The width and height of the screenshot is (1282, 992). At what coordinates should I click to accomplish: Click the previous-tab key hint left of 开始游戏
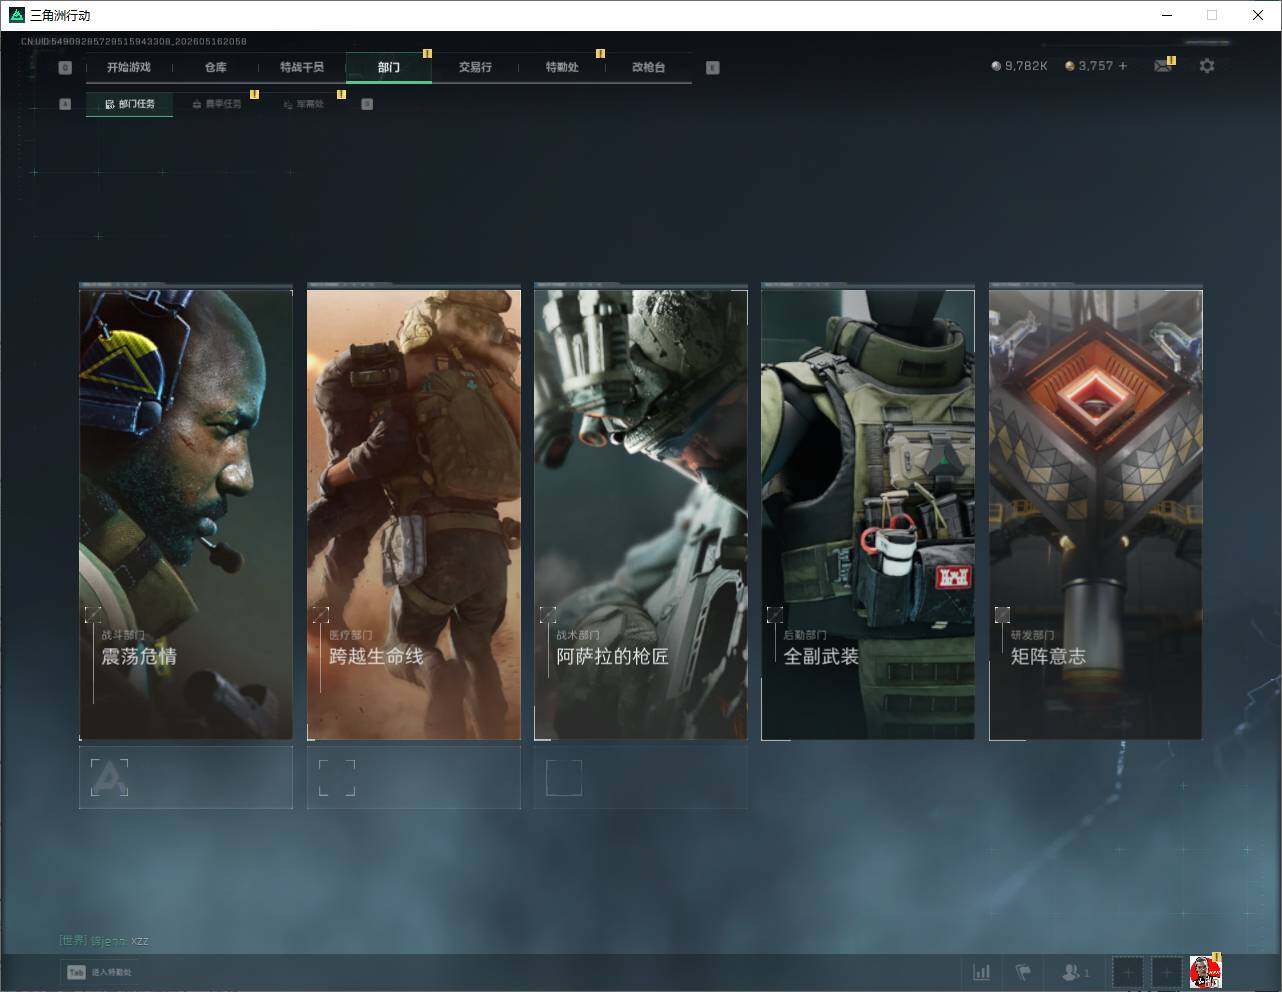[x=65, y=68]
